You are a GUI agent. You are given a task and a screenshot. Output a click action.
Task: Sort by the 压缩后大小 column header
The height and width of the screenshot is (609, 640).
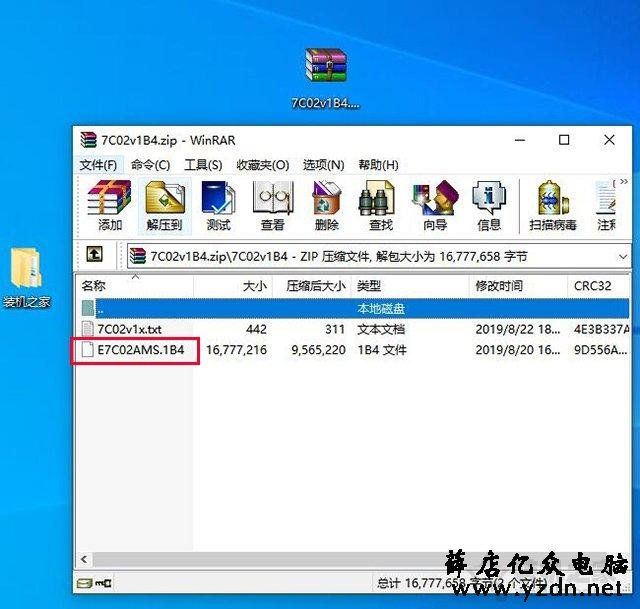pyautogui.click(x=312, y=286)
